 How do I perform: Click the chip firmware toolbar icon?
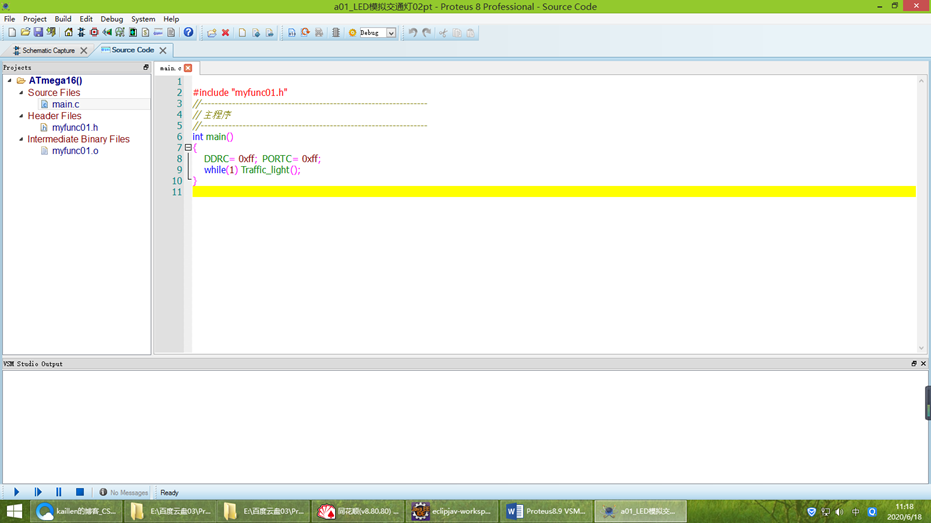click(x=336, y=33)
